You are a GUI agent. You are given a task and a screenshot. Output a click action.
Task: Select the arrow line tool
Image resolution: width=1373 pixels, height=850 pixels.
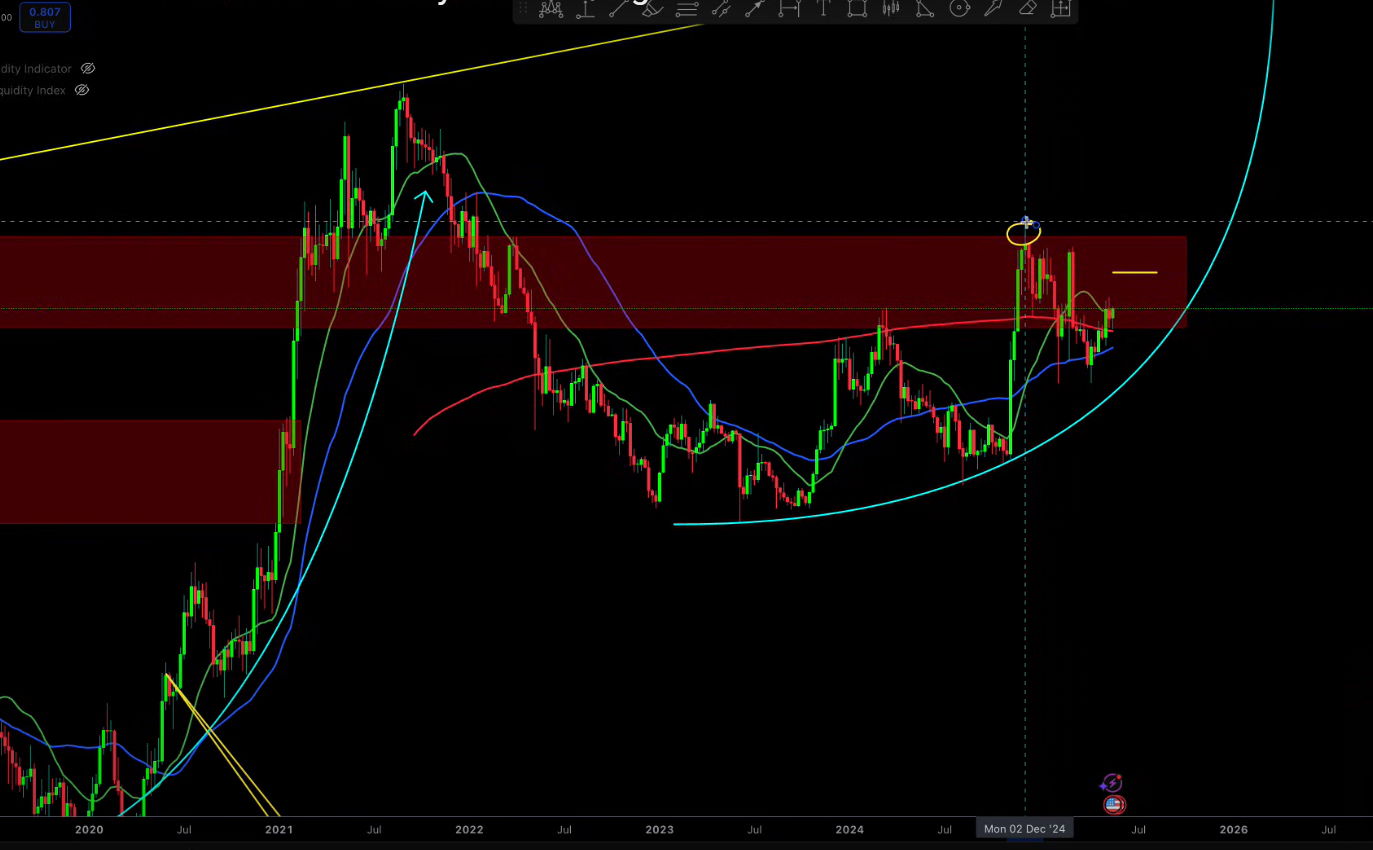coord(755,9)
